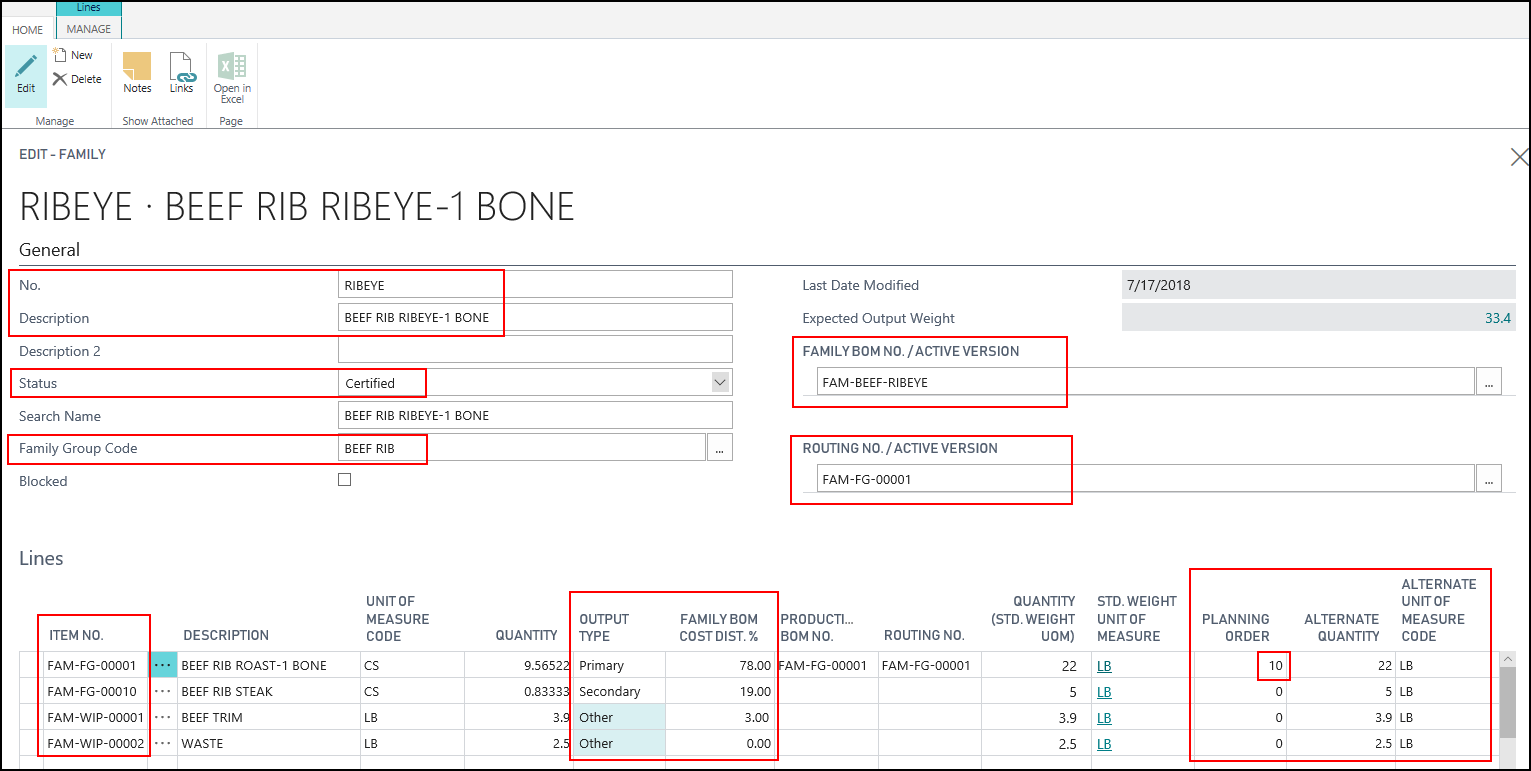
Task: Click the Search Name field
Action: (x=535, y=415)
